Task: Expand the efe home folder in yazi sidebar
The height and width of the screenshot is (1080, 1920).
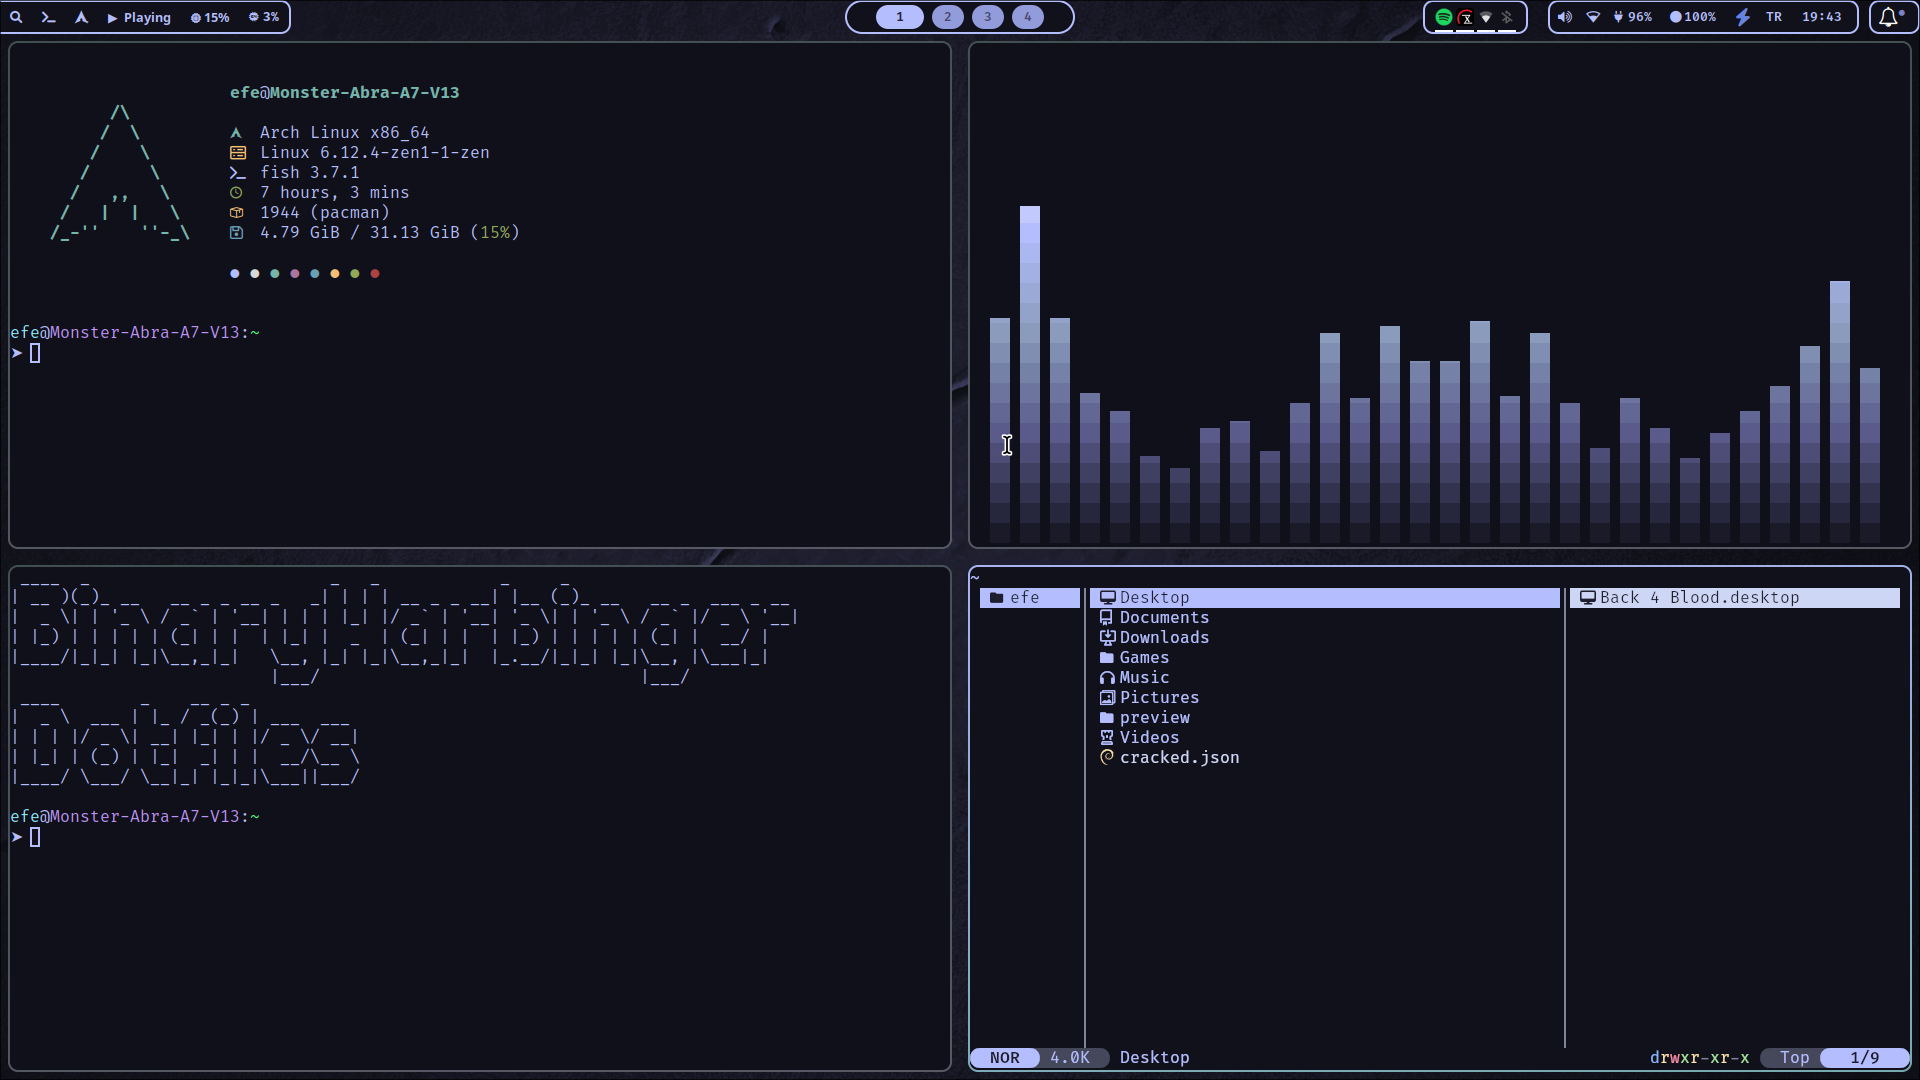Action: pyautogui.click(x=1025, y=597)
